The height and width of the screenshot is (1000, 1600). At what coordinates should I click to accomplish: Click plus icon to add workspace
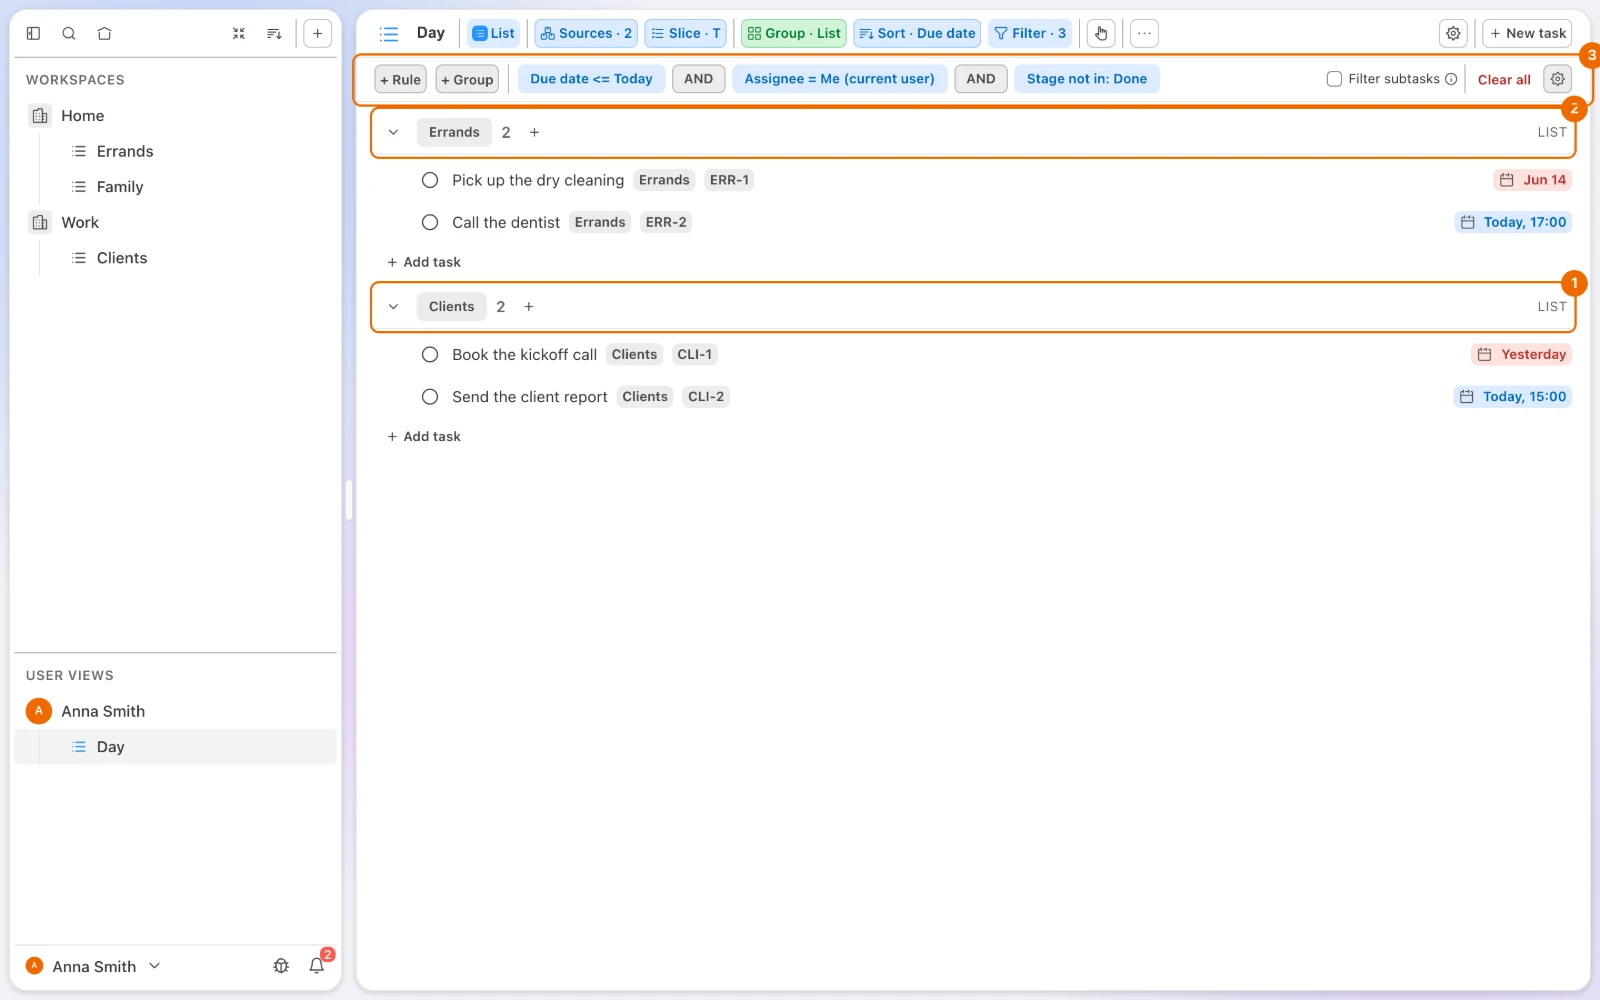(x=317, y=33)
